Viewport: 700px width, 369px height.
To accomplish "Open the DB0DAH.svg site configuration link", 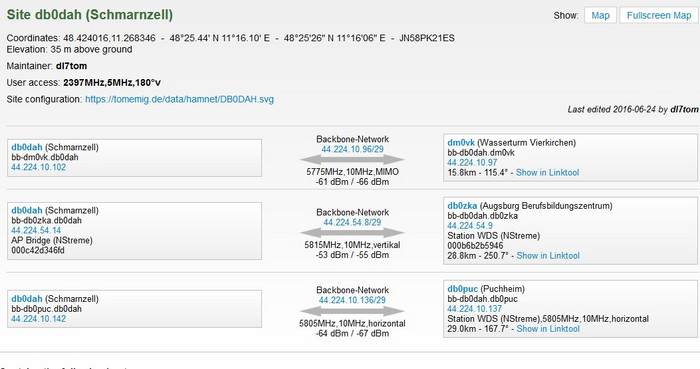I will pos(179,99).
